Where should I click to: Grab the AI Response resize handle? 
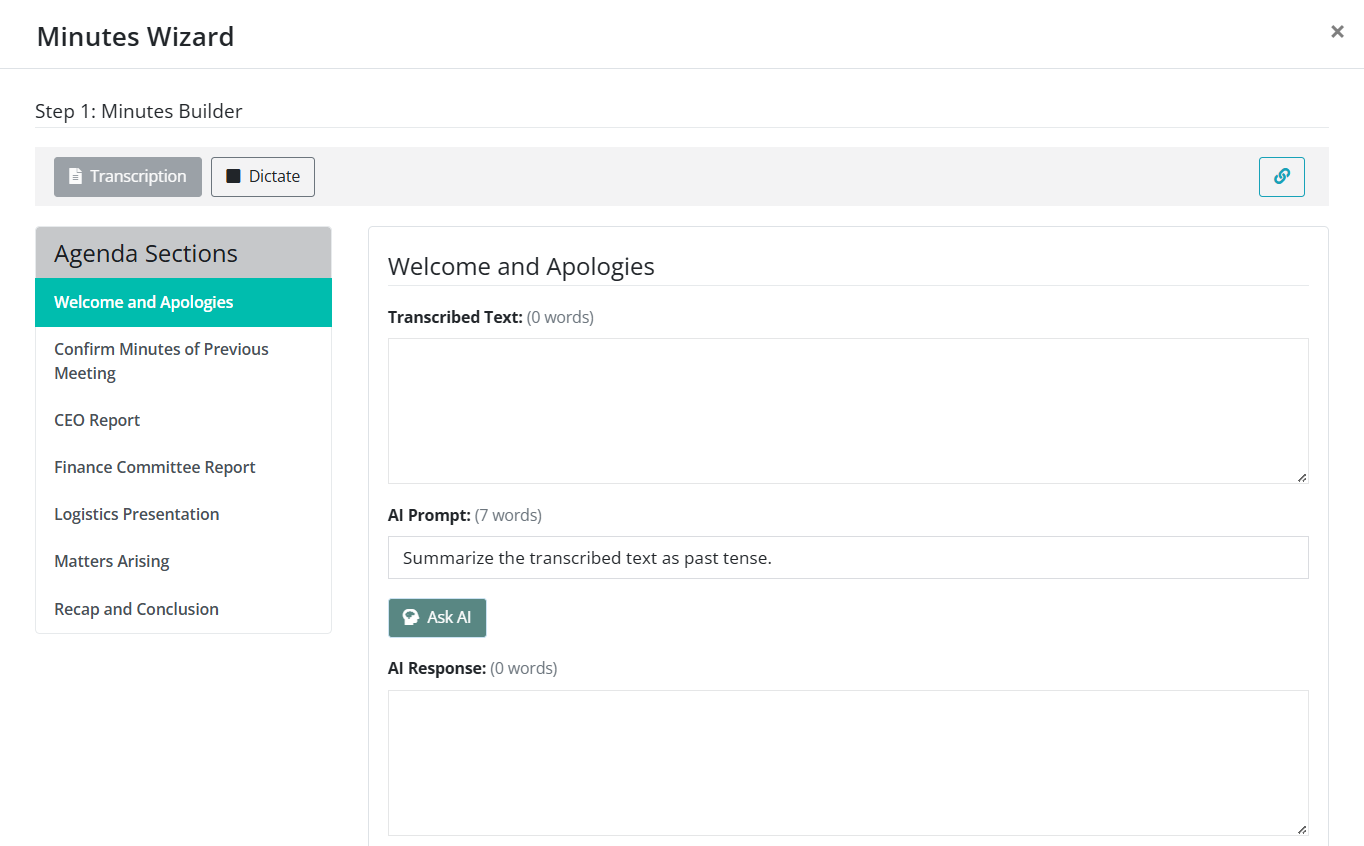point(1301,829)
